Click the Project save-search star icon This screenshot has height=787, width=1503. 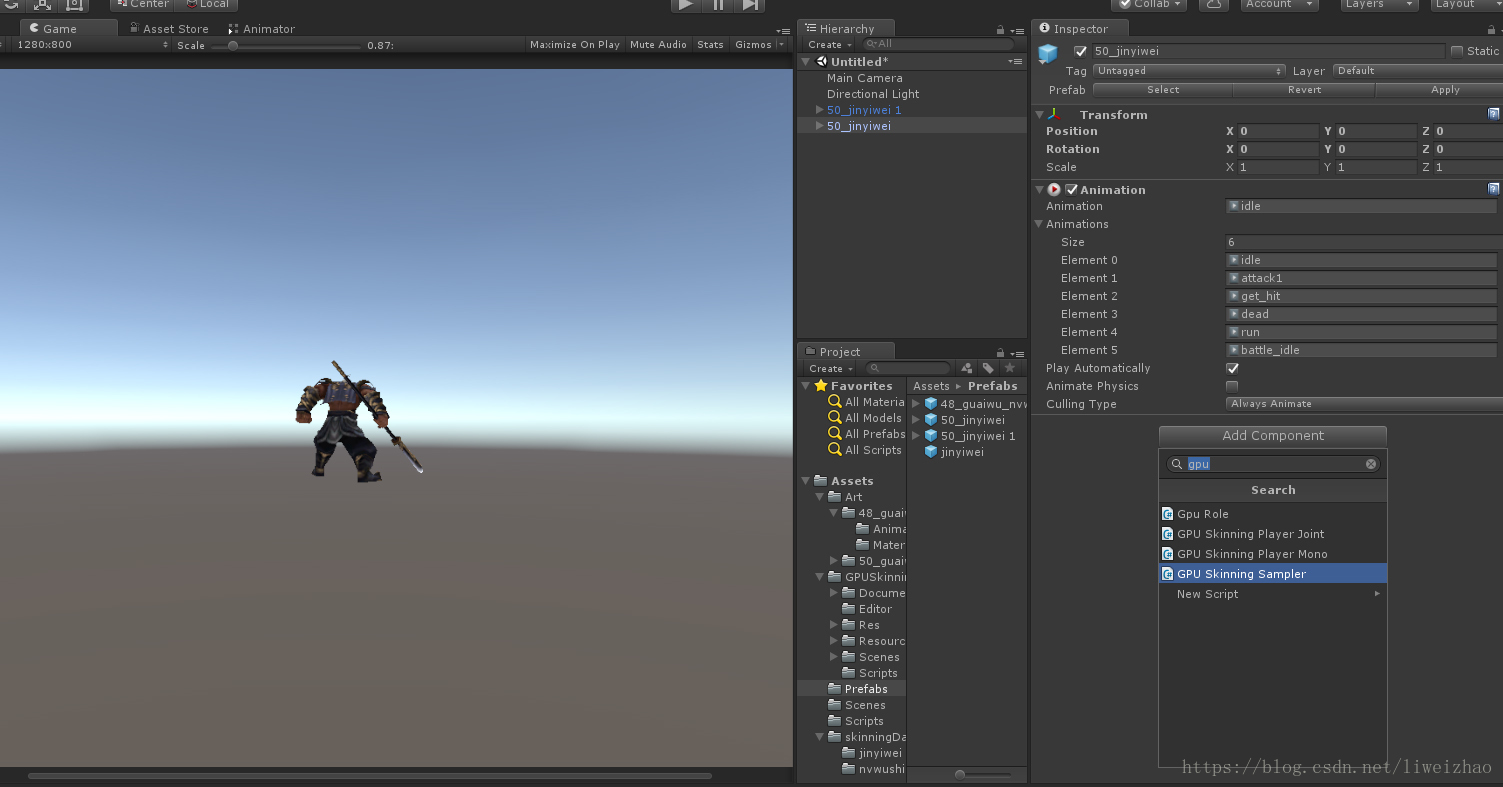tap(1009, 368)
